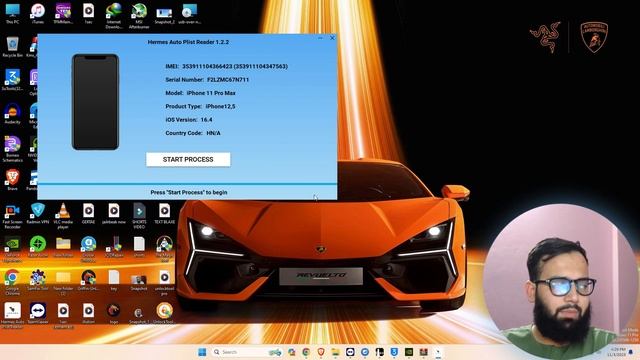Close the Hermes Auto Plist Reader window
This screenshot has width=640, height=360.
pyautogui.click(x=332, y=38)
